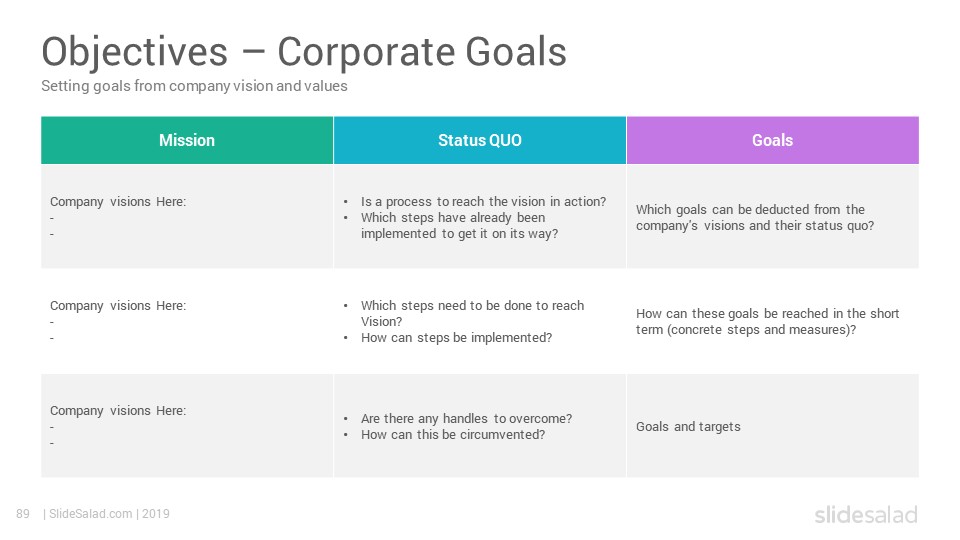Select text Which goals can be deducted
The width and height of the screenshot is (960, 540).
755,217
